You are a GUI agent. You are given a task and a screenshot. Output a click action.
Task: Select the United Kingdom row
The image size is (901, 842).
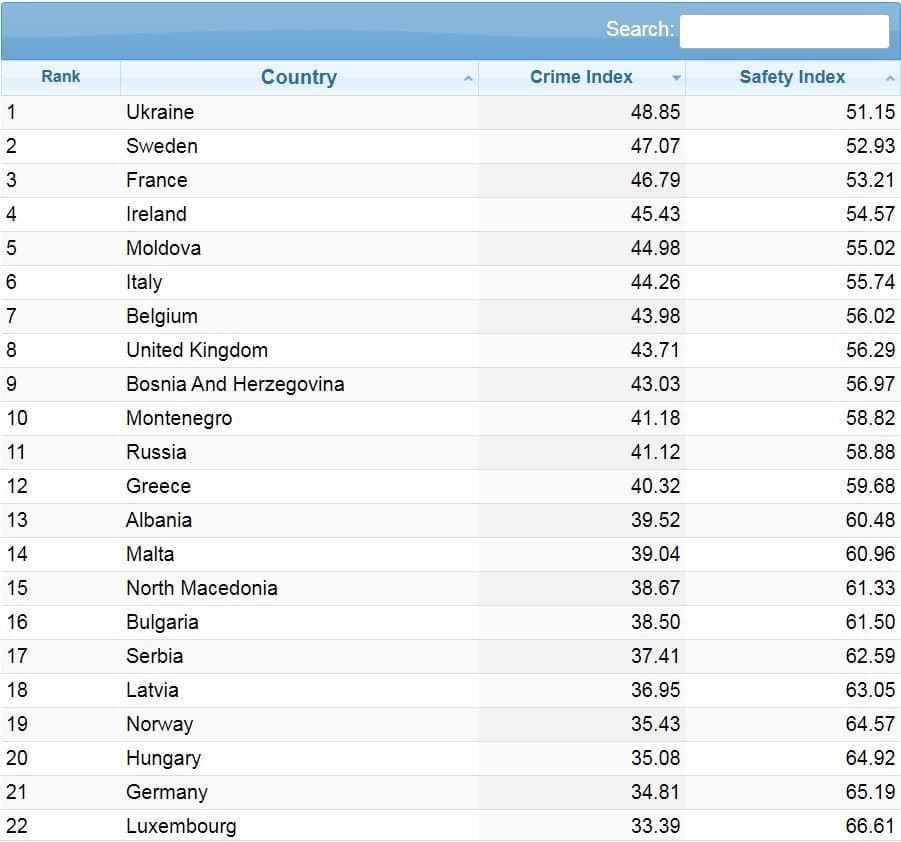(x=197, y=350)
